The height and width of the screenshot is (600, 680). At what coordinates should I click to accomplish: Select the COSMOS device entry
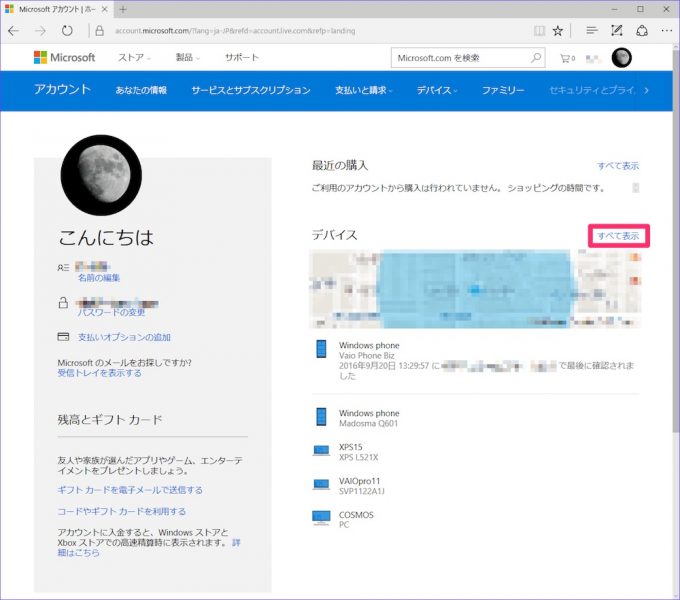(x=356, y=519)
